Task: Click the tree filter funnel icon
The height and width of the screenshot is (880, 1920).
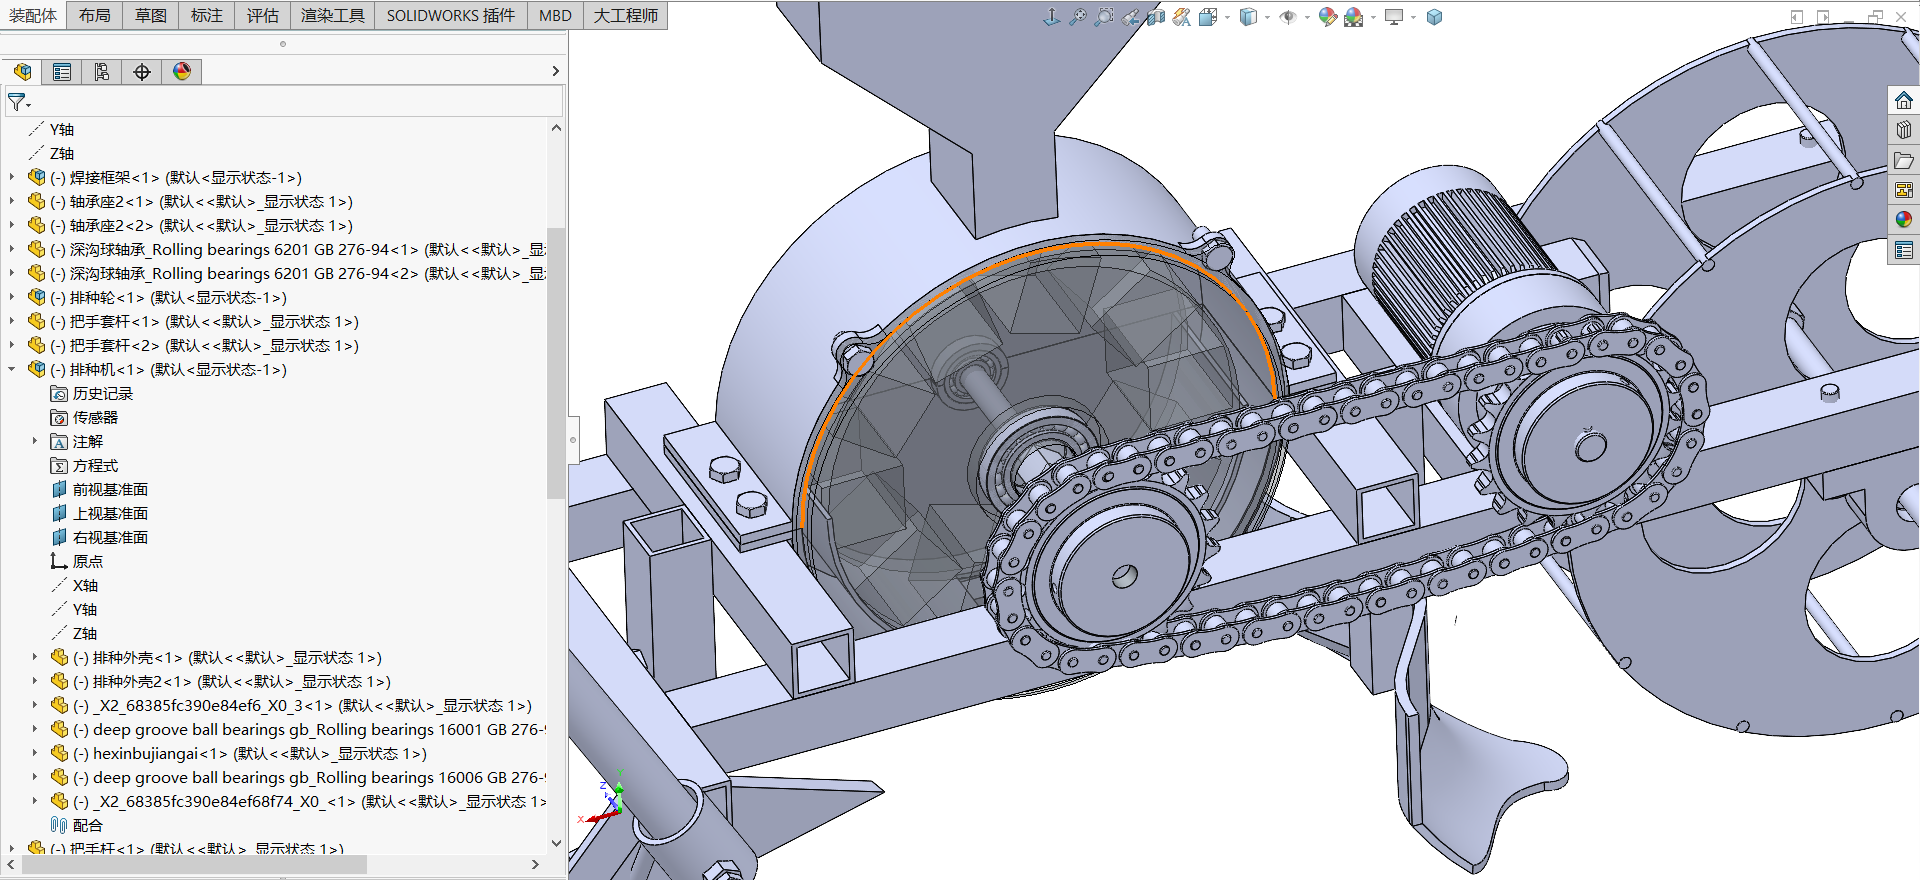Action: [x=18, y=102]
